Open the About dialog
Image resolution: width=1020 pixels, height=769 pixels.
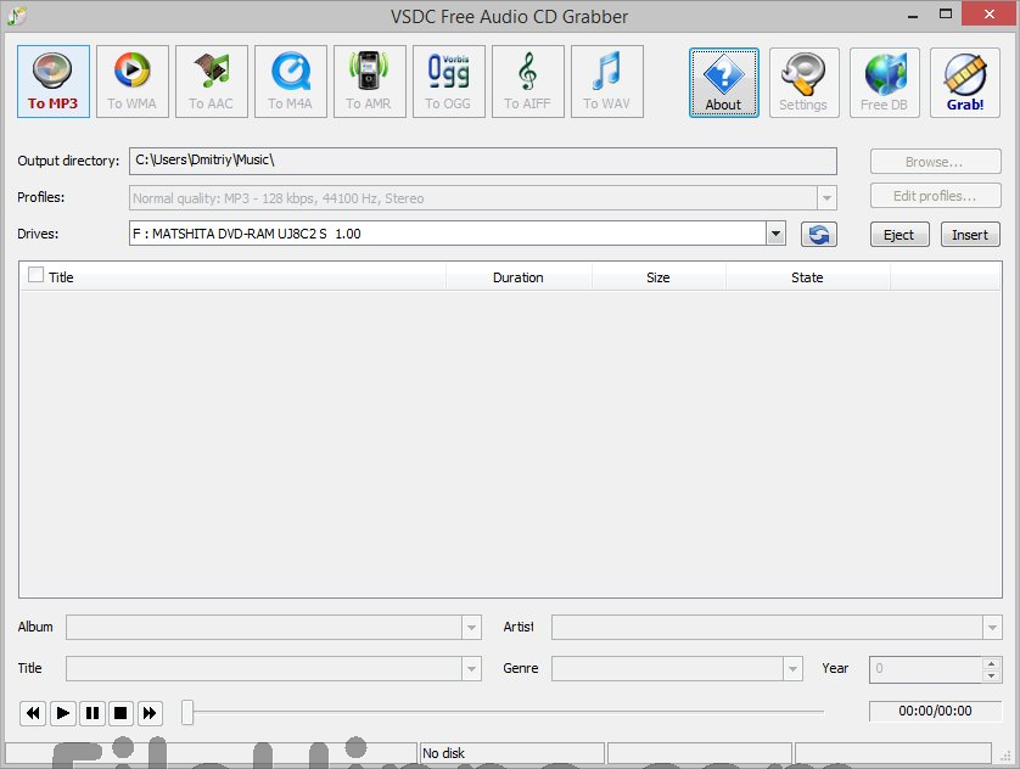(x=723, y=82)
